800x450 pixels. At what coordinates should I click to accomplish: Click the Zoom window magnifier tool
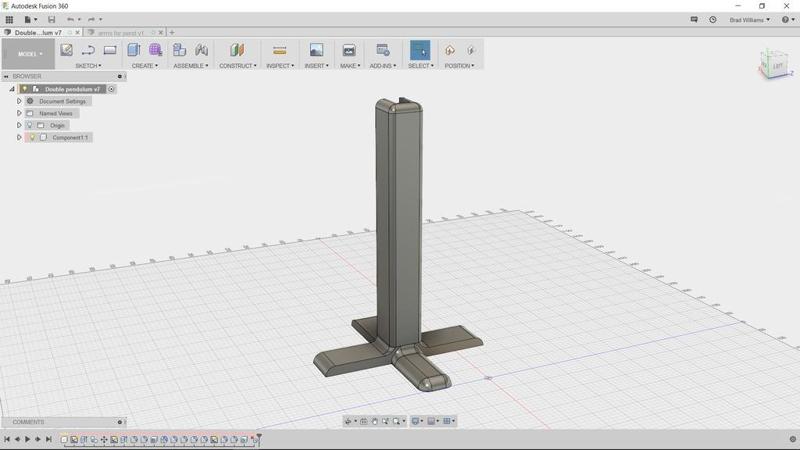tap(396, 421)
